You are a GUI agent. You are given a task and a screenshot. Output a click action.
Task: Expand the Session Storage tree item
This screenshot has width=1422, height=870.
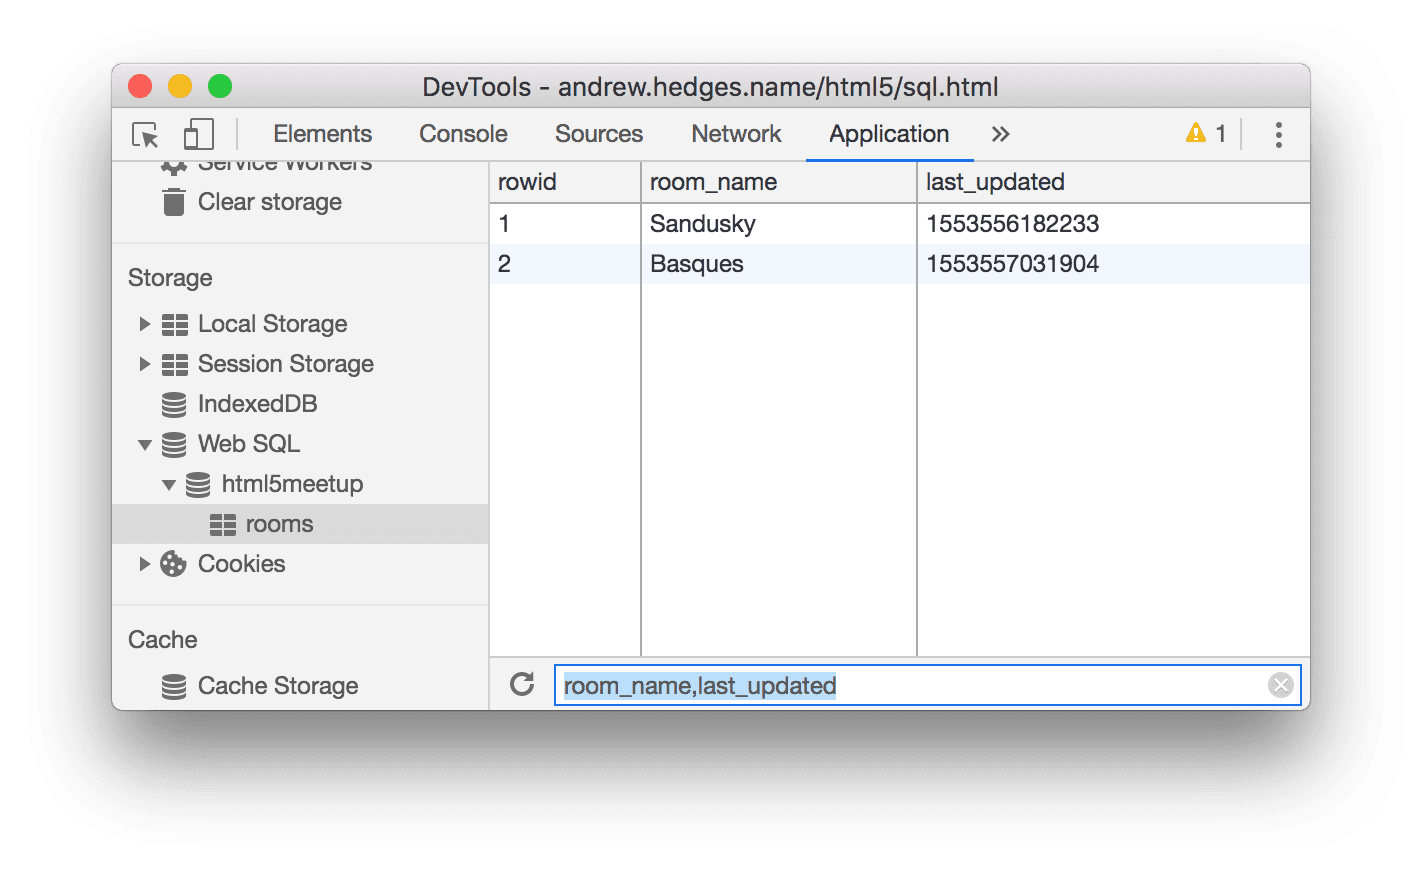point(145,364)
